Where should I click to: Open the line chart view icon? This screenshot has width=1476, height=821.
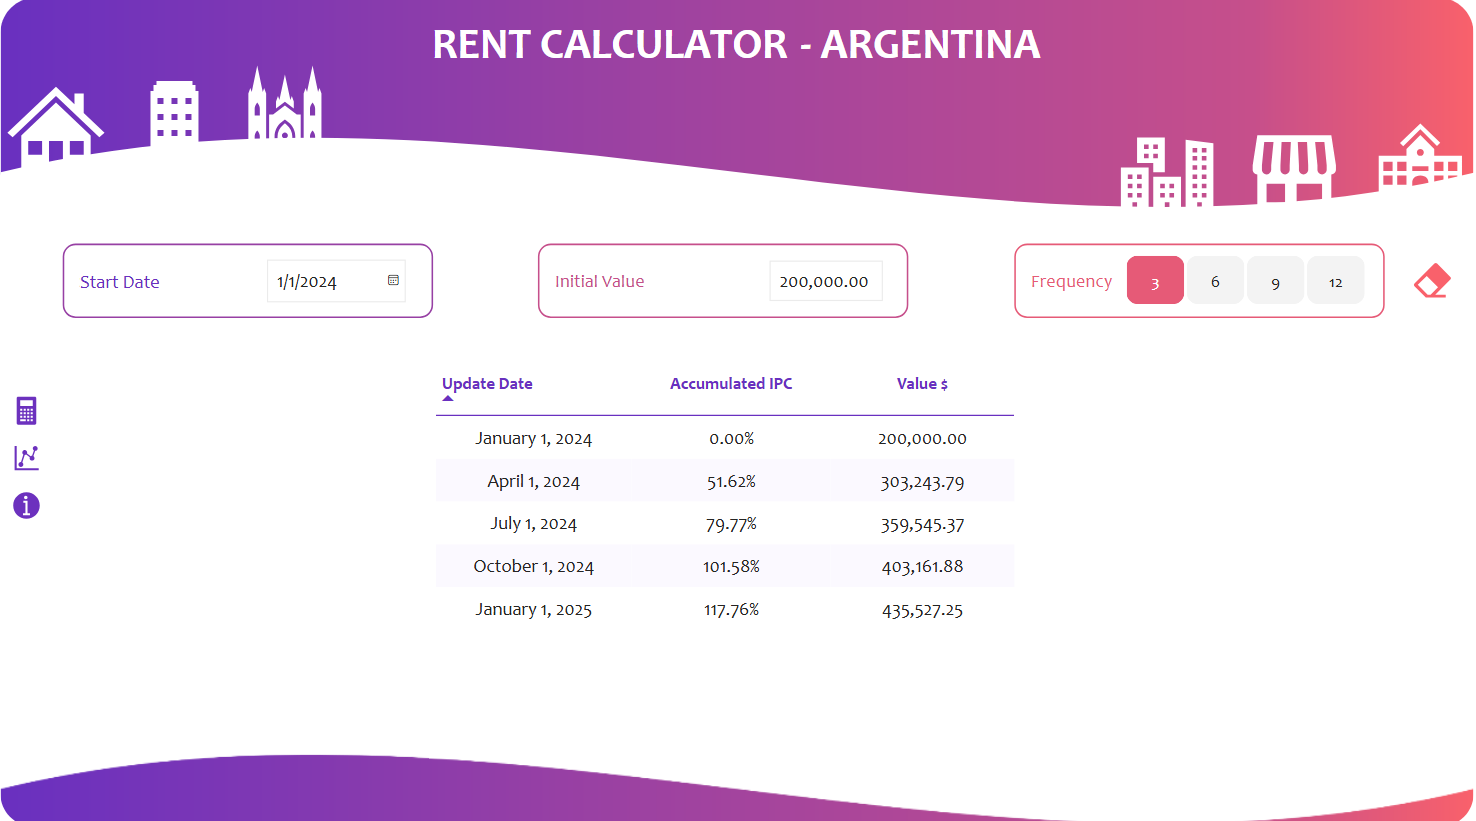coord(27,458)
